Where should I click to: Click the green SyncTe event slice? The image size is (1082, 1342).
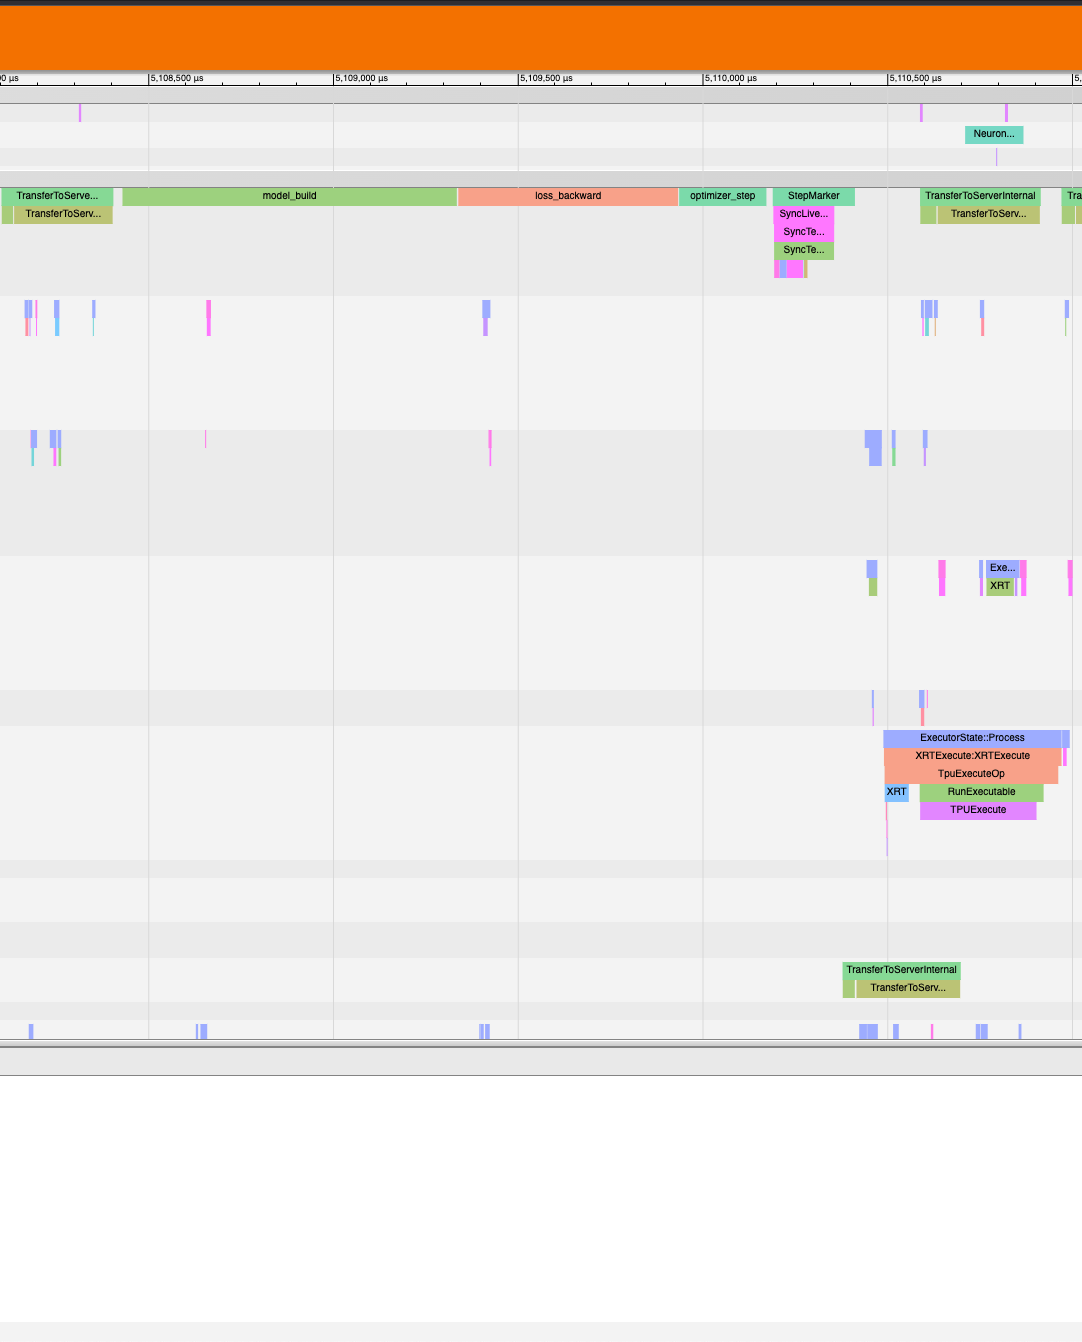[802, 250]
